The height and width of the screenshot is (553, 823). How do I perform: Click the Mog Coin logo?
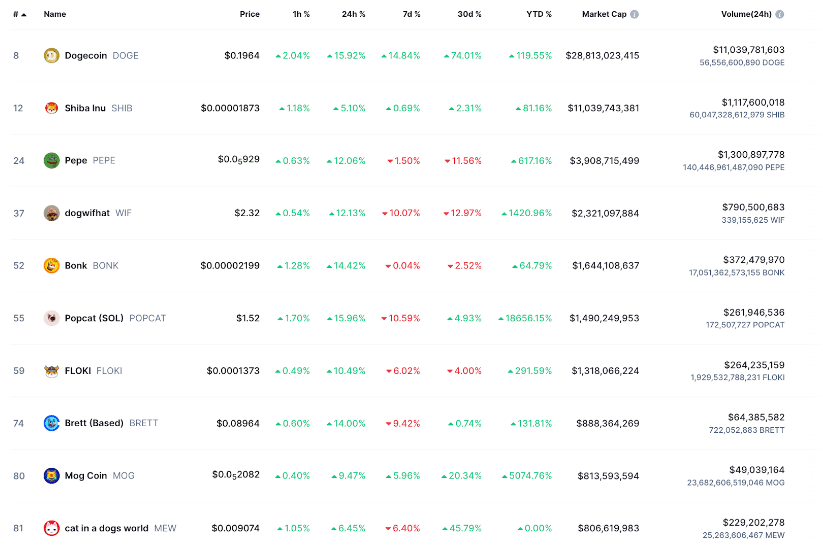coord(52,475)
